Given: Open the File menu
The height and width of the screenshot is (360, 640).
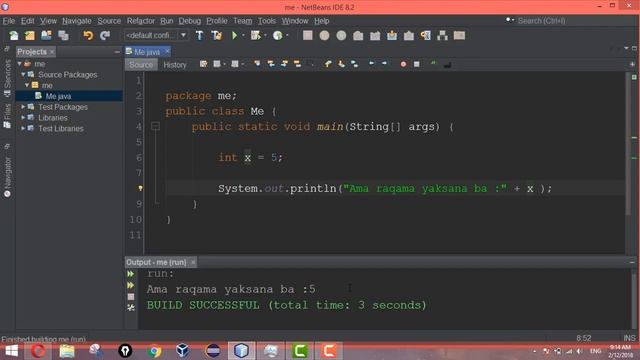Looking at the screenshot, I should pyautogui.click(x=9, y=21).
